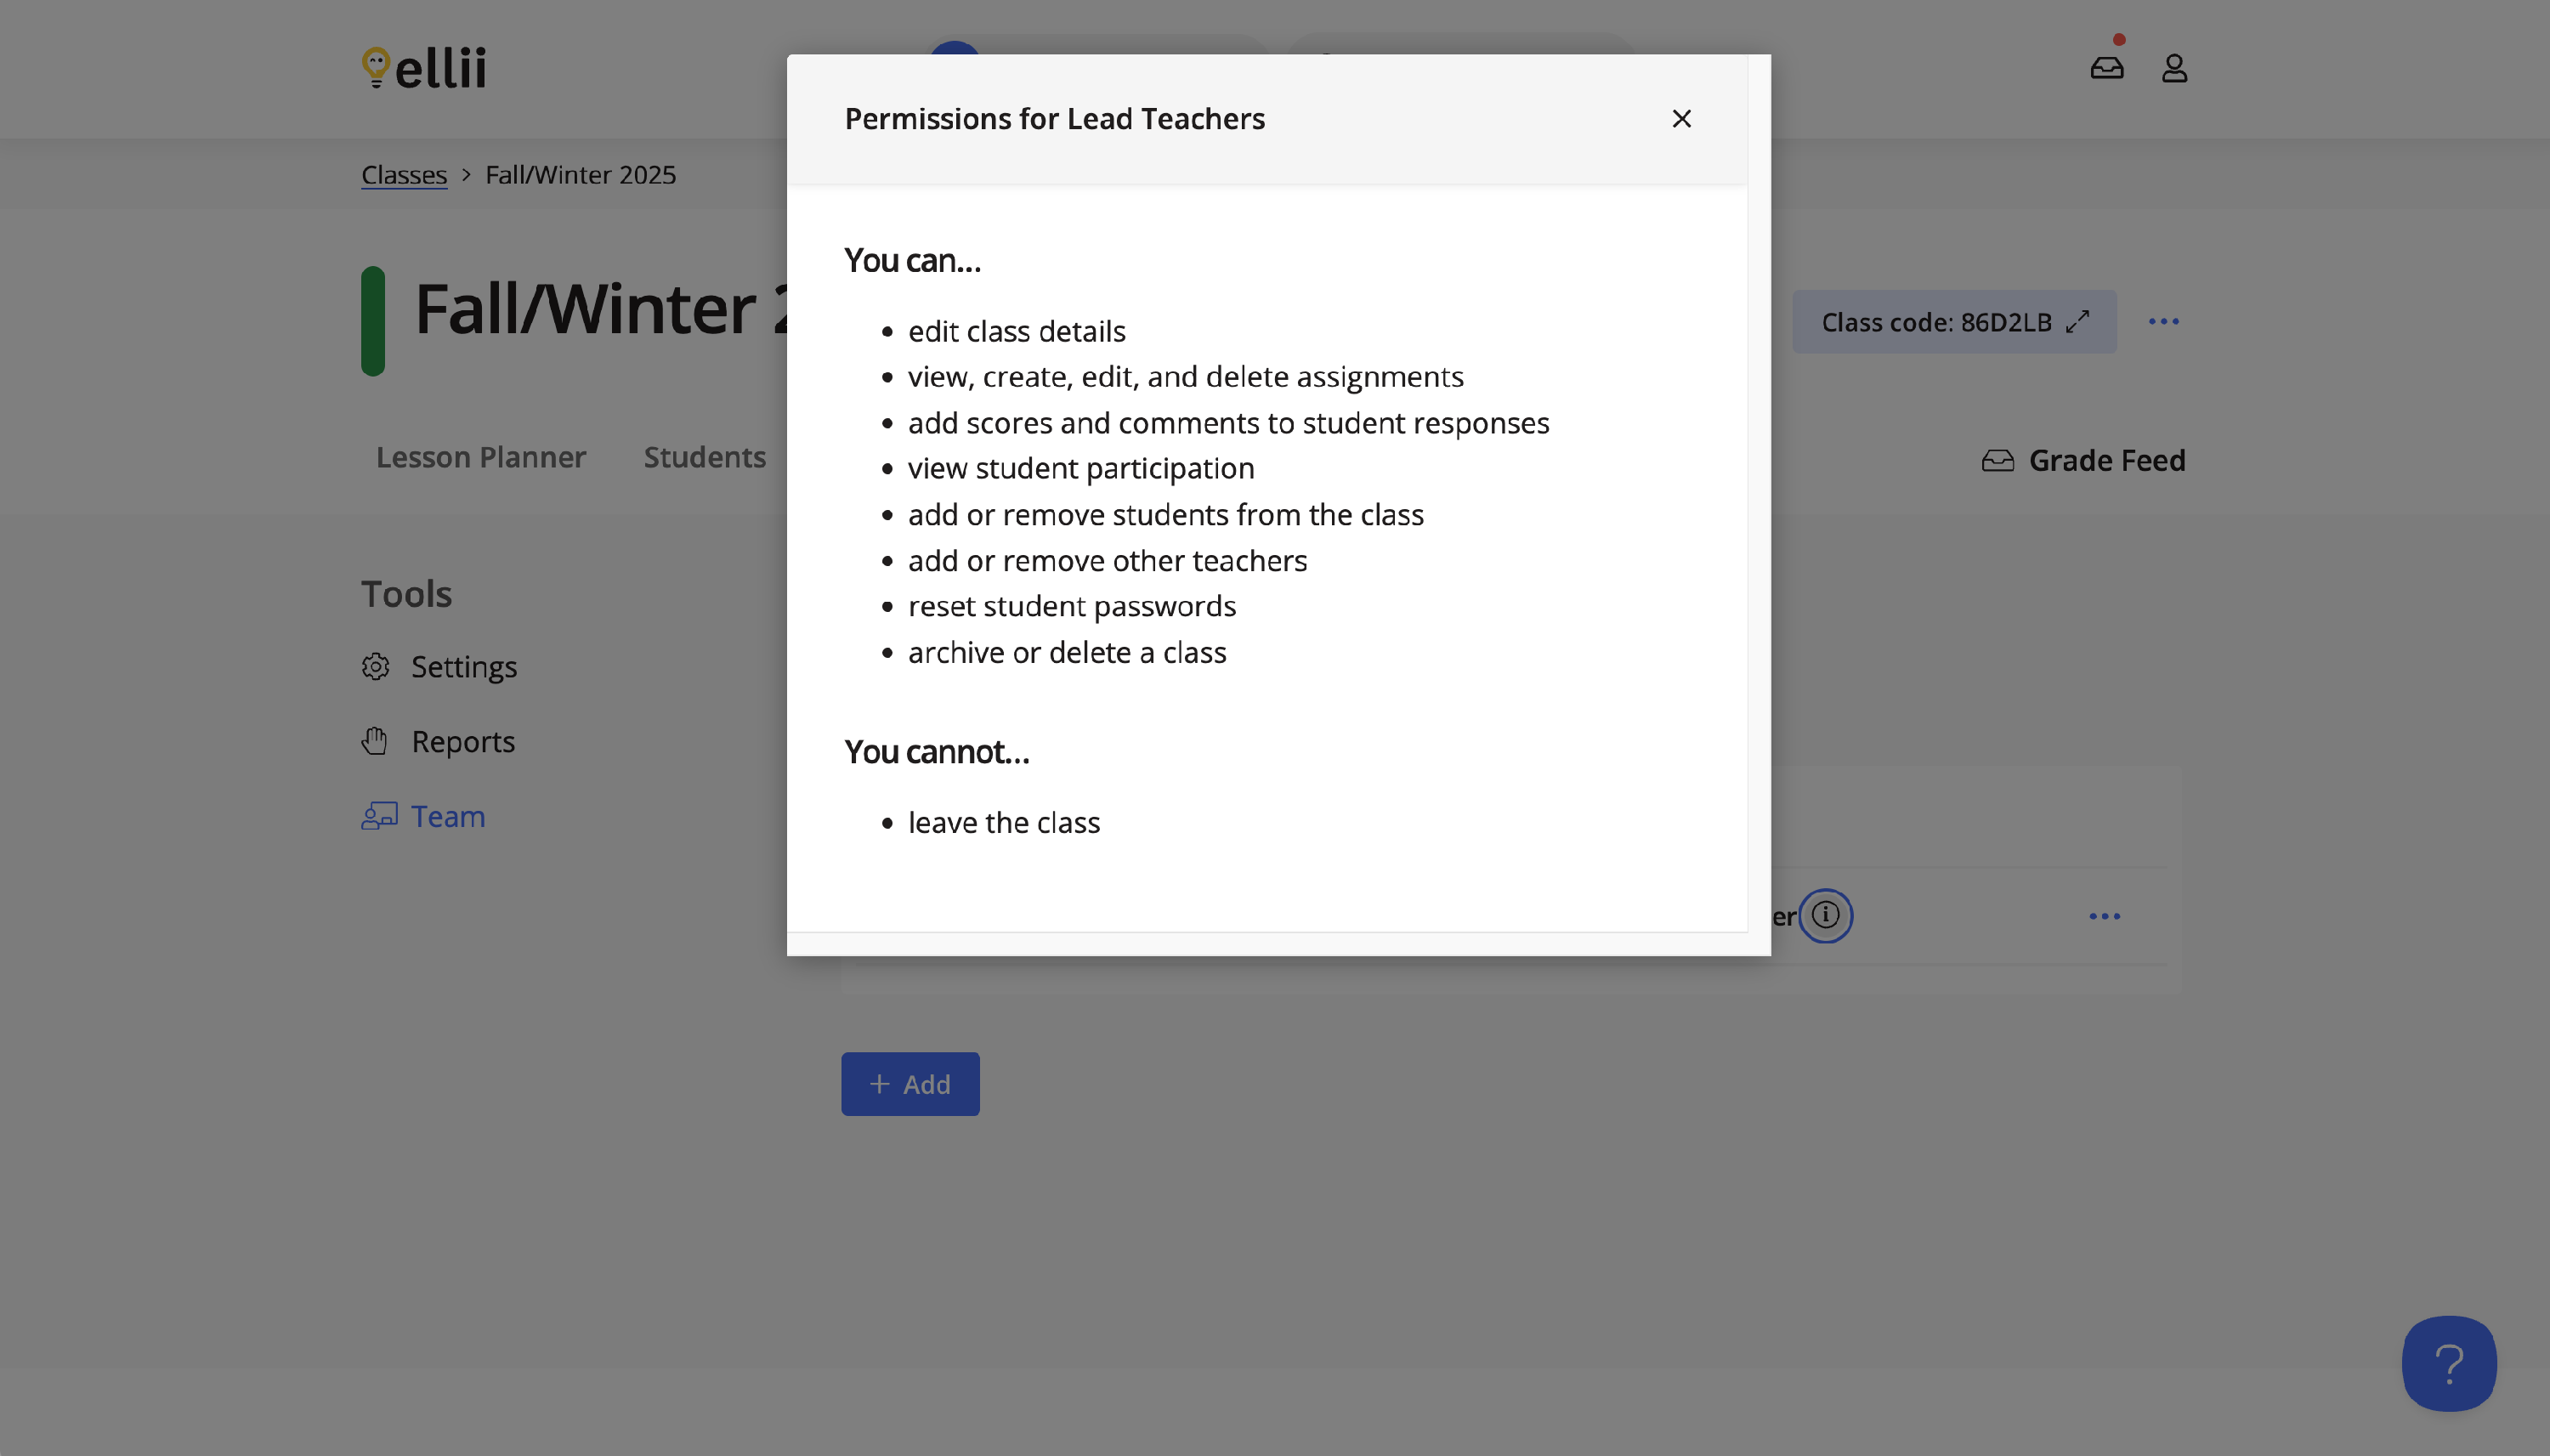The width and height of the screenshot is (2550, 1456).
Task: Open the class options three-dot menu
Action: tap(2163, 322)
